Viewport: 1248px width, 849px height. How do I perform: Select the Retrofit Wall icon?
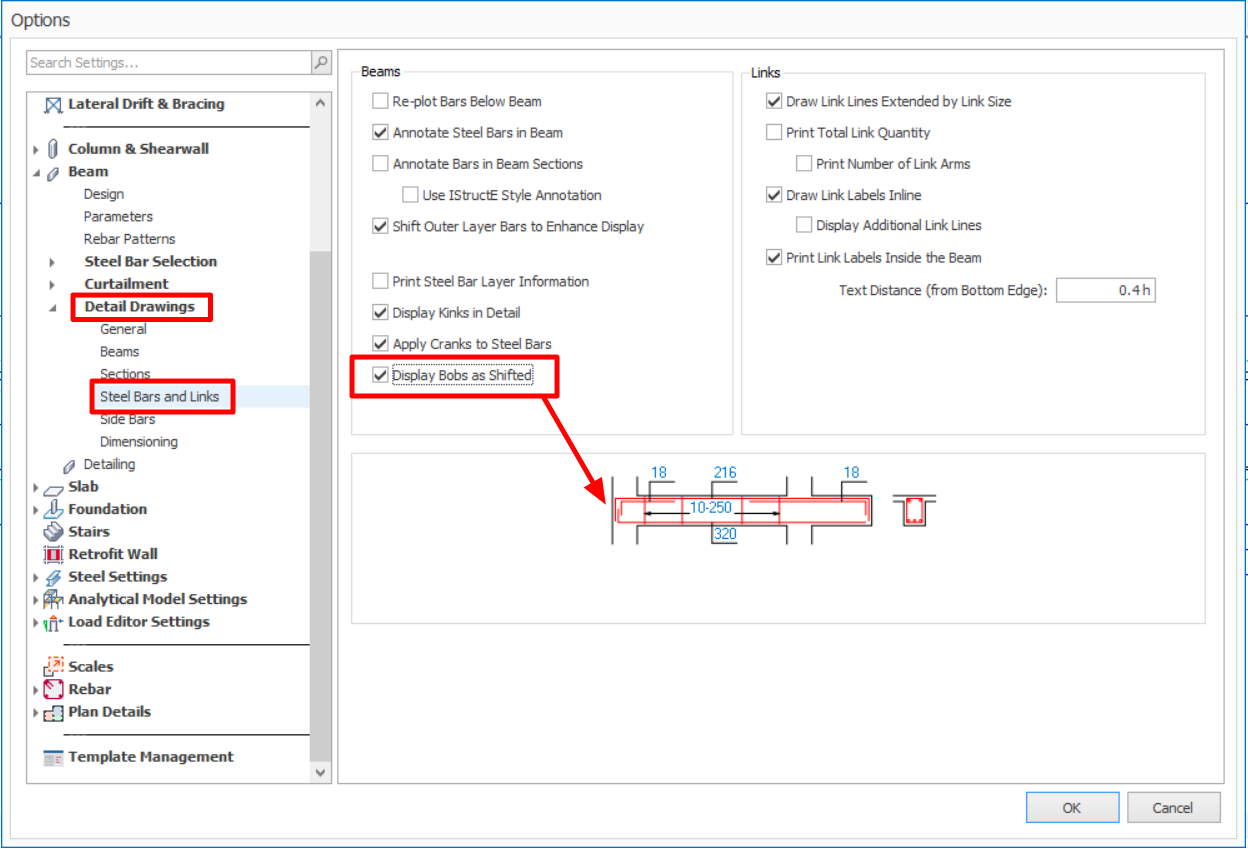54,554
